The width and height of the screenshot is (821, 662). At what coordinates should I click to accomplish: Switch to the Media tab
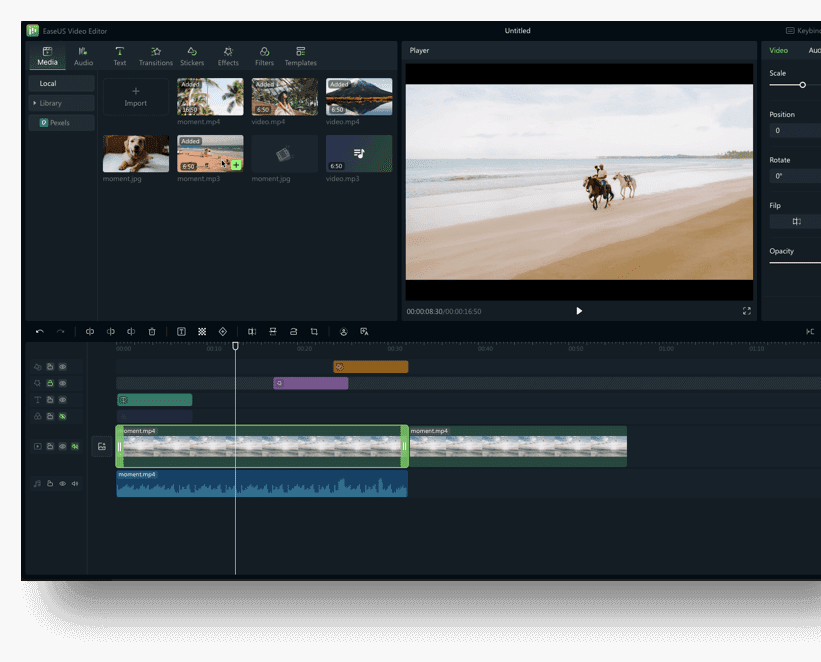(47, 56)
